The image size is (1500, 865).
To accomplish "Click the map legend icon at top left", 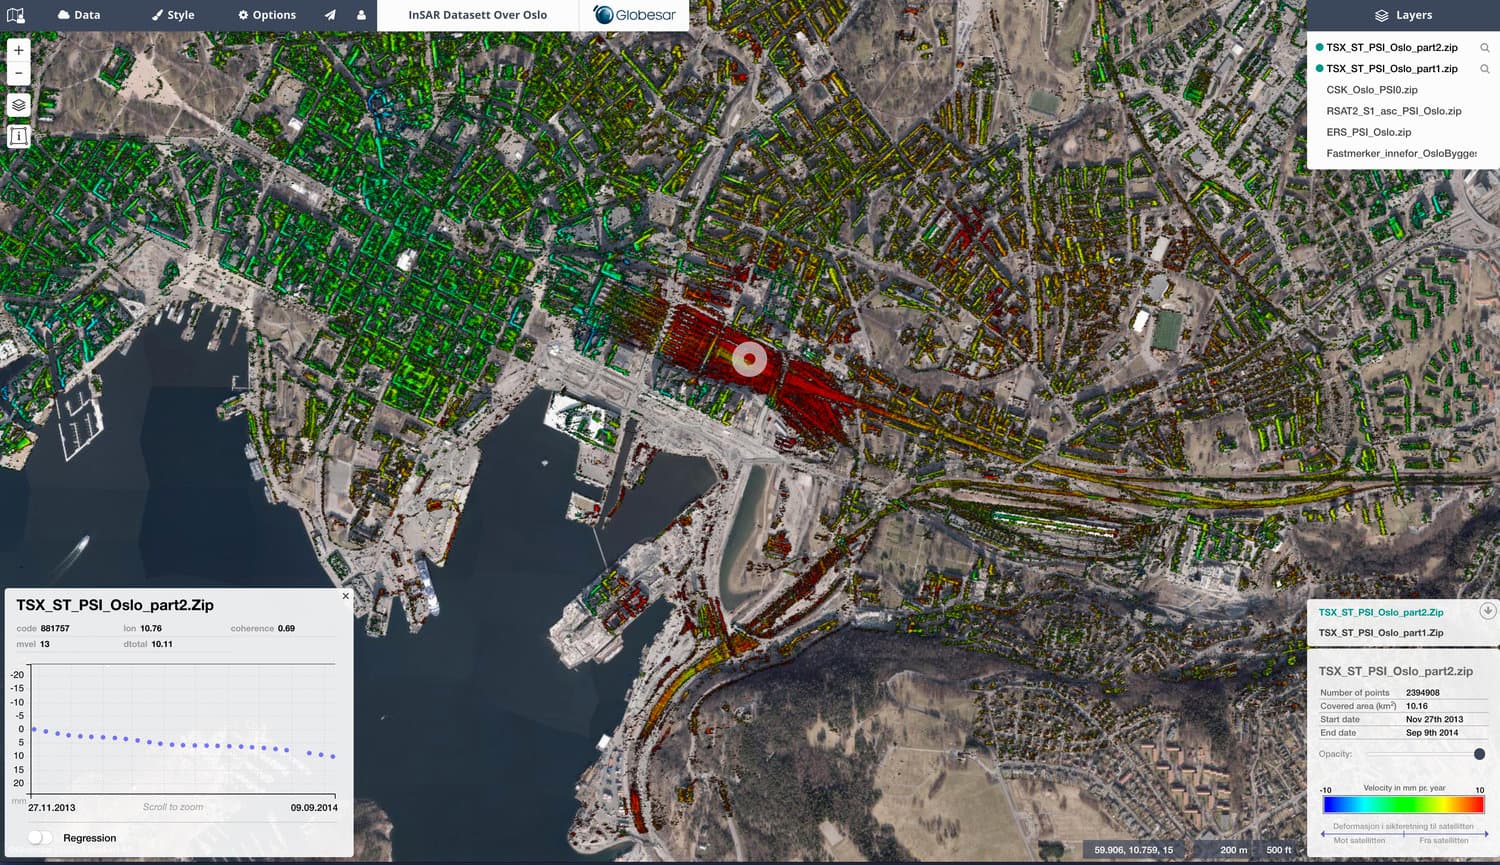I will tap(16, 14).
